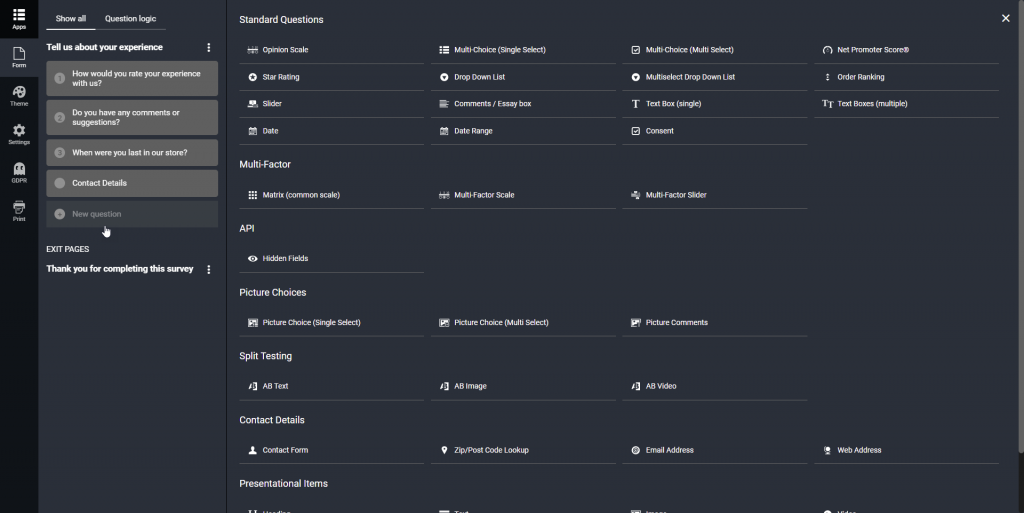Open the Theme palette icon
The width and height of the screenshot is (1024, 513).
coord(19,95)
